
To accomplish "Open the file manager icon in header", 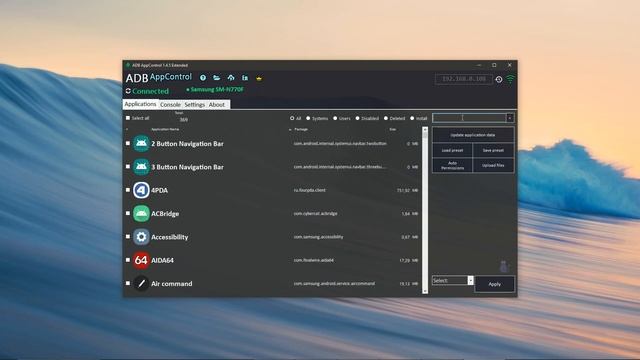I will click(x=245, y=78).
